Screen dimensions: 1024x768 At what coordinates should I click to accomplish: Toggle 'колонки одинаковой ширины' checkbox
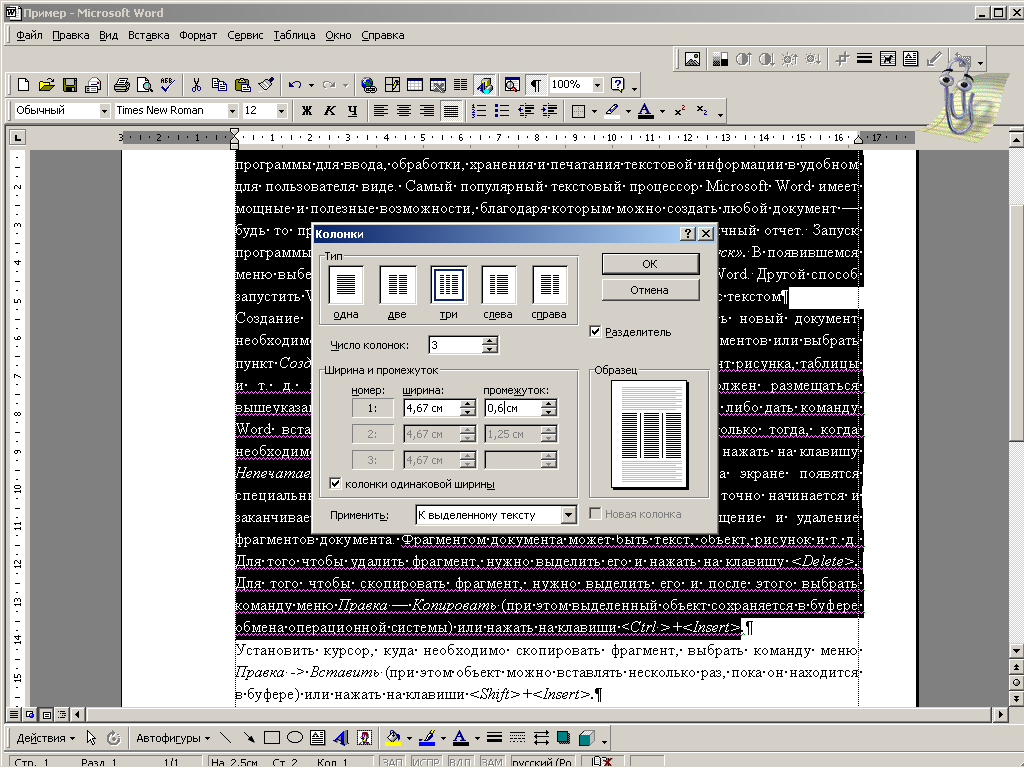335,484
